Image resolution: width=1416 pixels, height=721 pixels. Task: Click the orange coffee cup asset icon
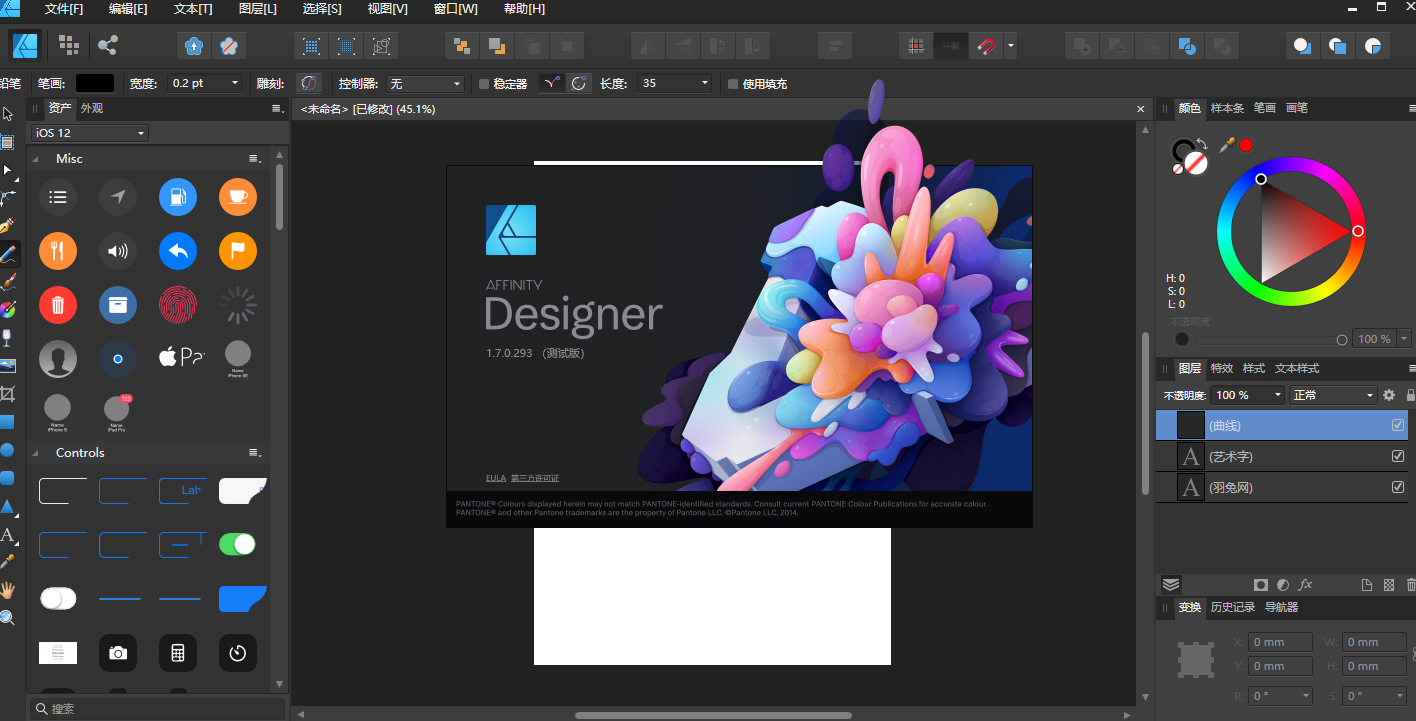238,197
